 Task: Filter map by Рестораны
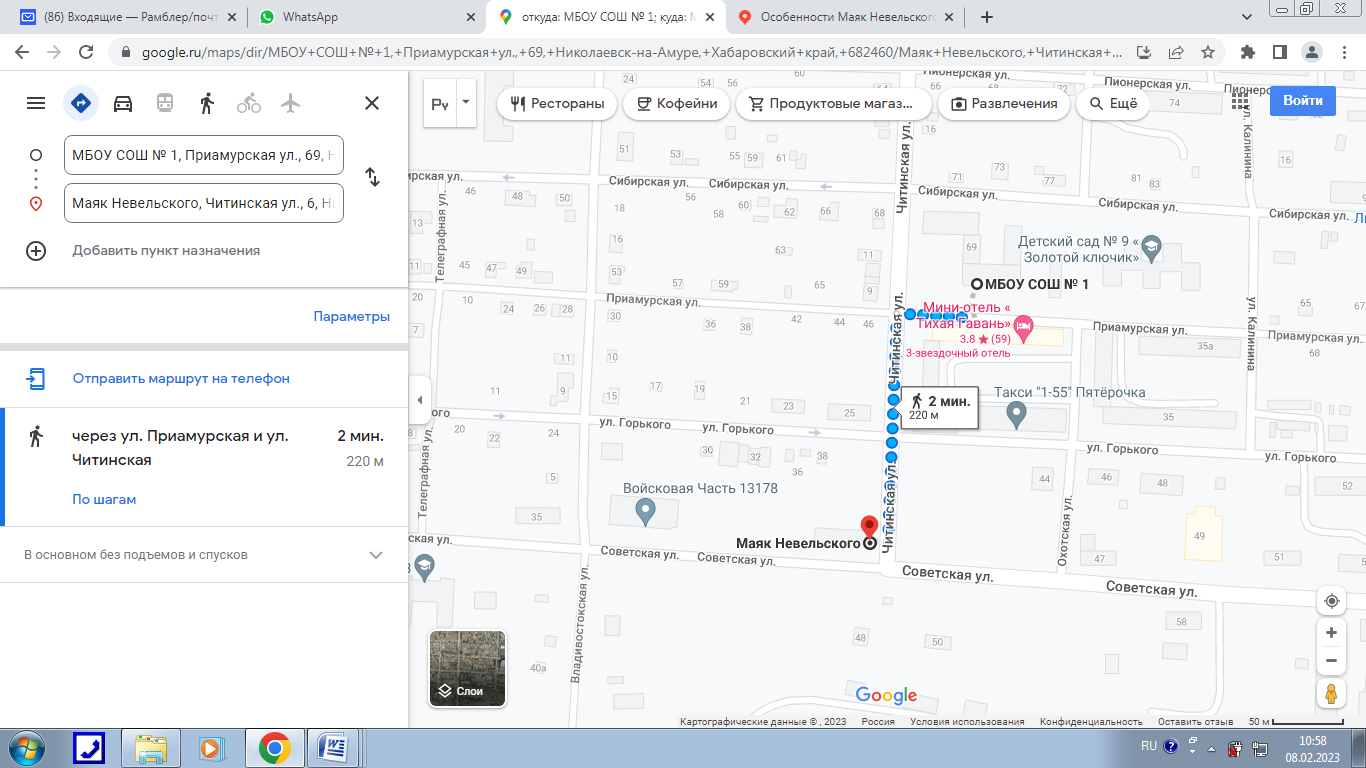click(x=557, y=103)
